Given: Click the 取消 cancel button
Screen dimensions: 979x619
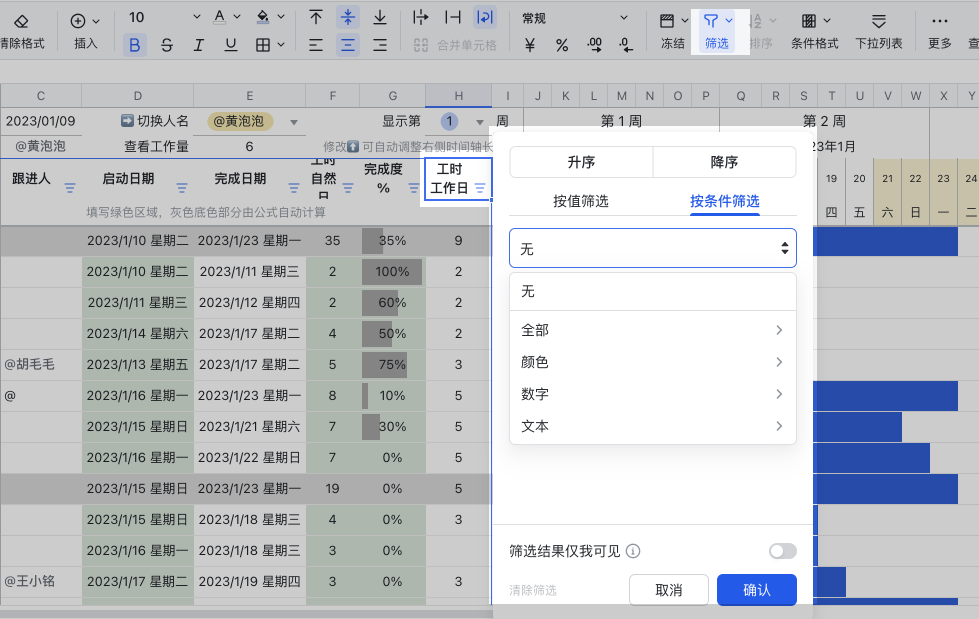Looking at the screenshot, I should [669, 590].
